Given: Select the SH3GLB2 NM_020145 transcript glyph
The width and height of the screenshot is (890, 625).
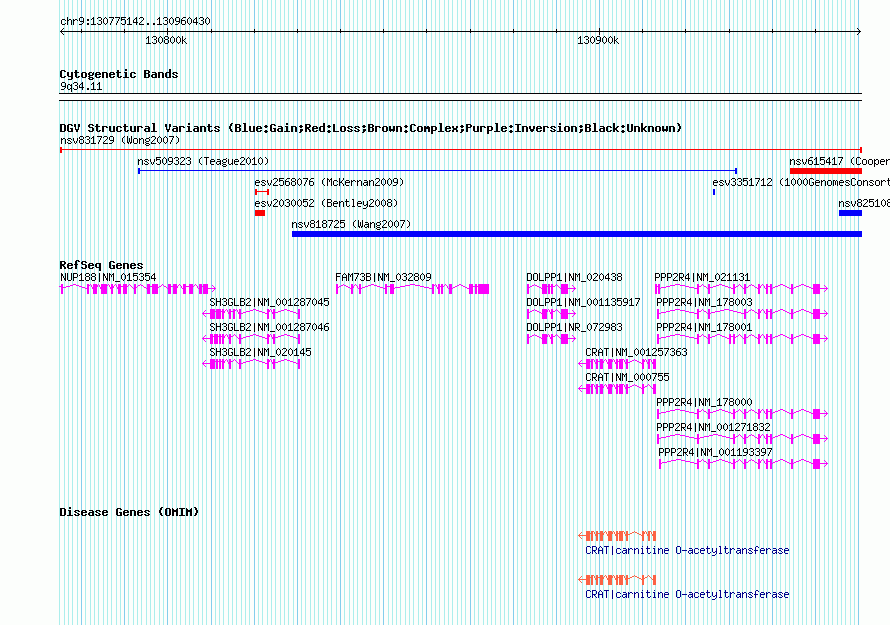Looking at the screenshot, I should [x=251, y=364].
